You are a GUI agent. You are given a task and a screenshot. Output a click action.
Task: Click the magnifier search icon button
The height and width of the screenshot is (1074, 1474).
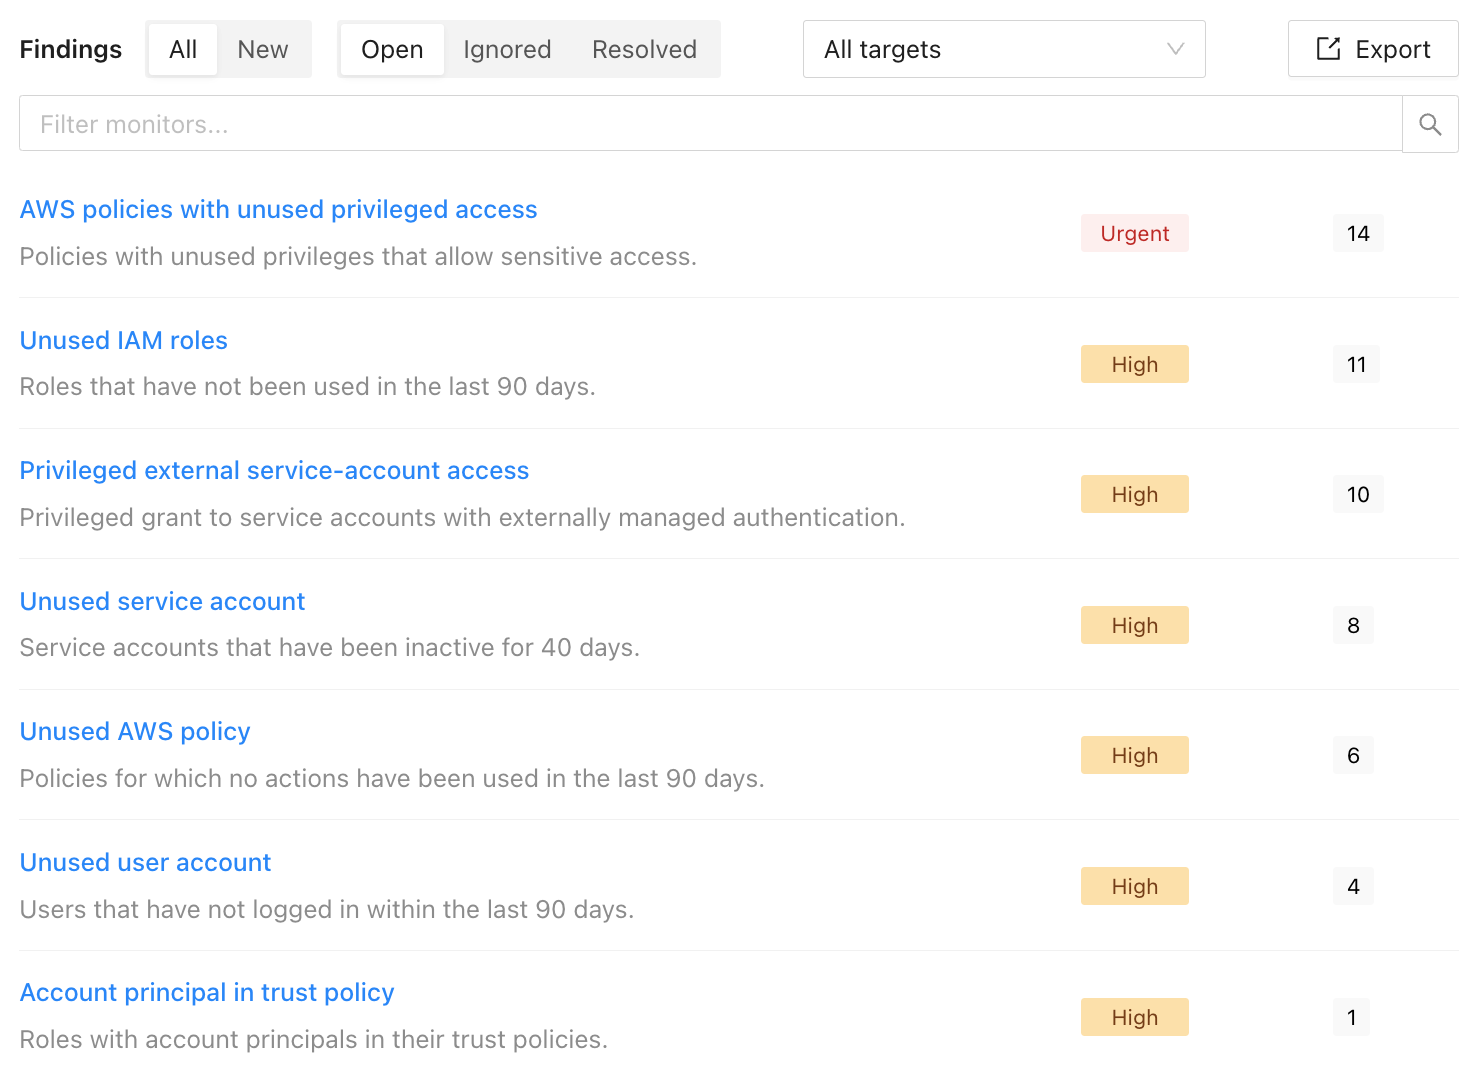point(1430,124)
